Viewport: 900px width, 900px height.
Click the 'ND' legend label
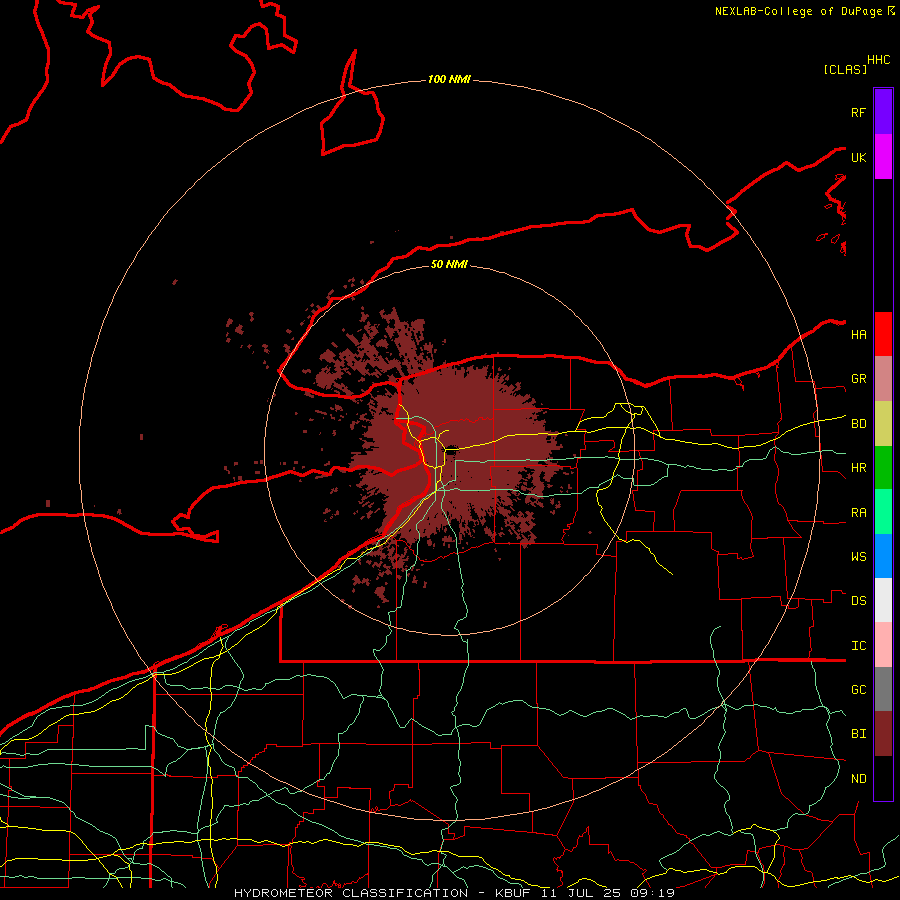point(858,779)
